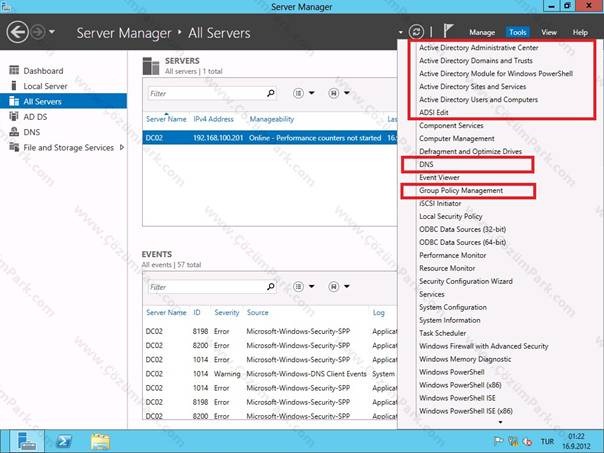604x453 pixels.
Task: Open Local Security Policy
Action: click(x=451, y=216)
